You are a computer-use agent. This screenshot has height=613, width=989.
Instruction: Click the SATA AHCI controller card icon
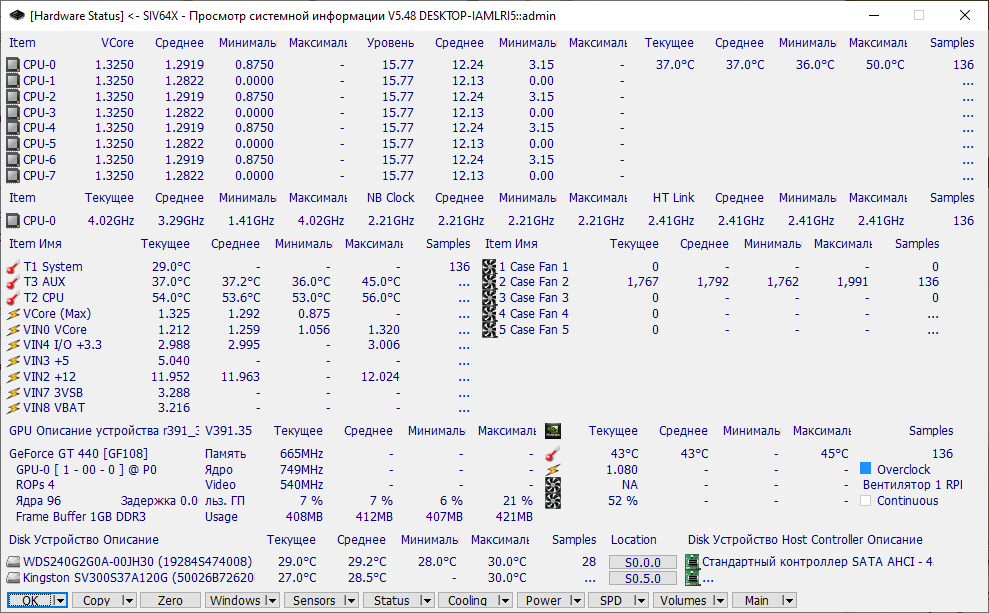693,561
